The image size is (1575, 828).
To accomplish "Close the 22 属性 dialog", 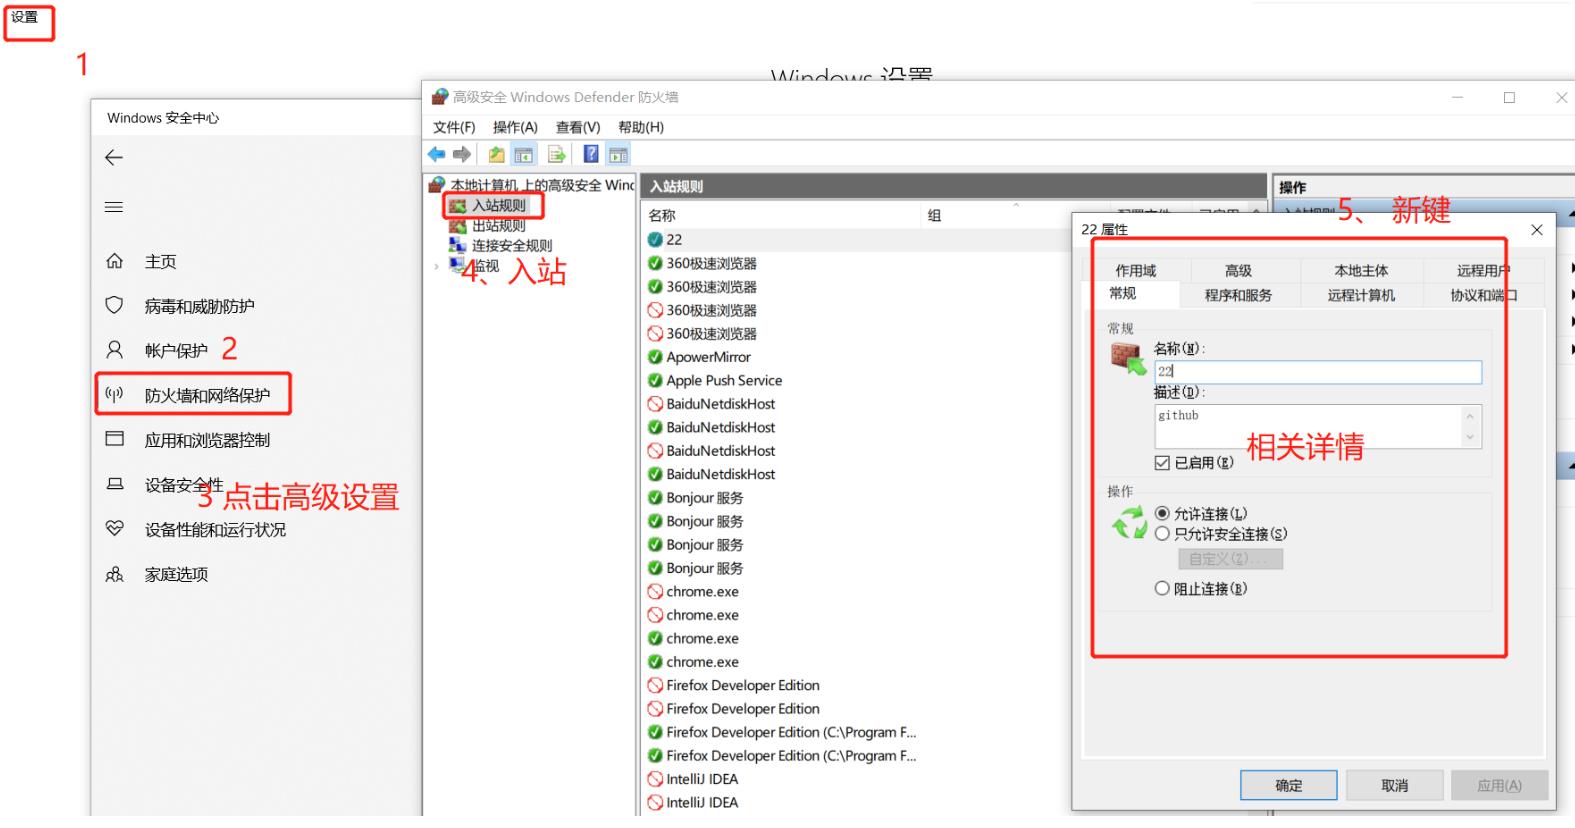I will (1537, 229).
